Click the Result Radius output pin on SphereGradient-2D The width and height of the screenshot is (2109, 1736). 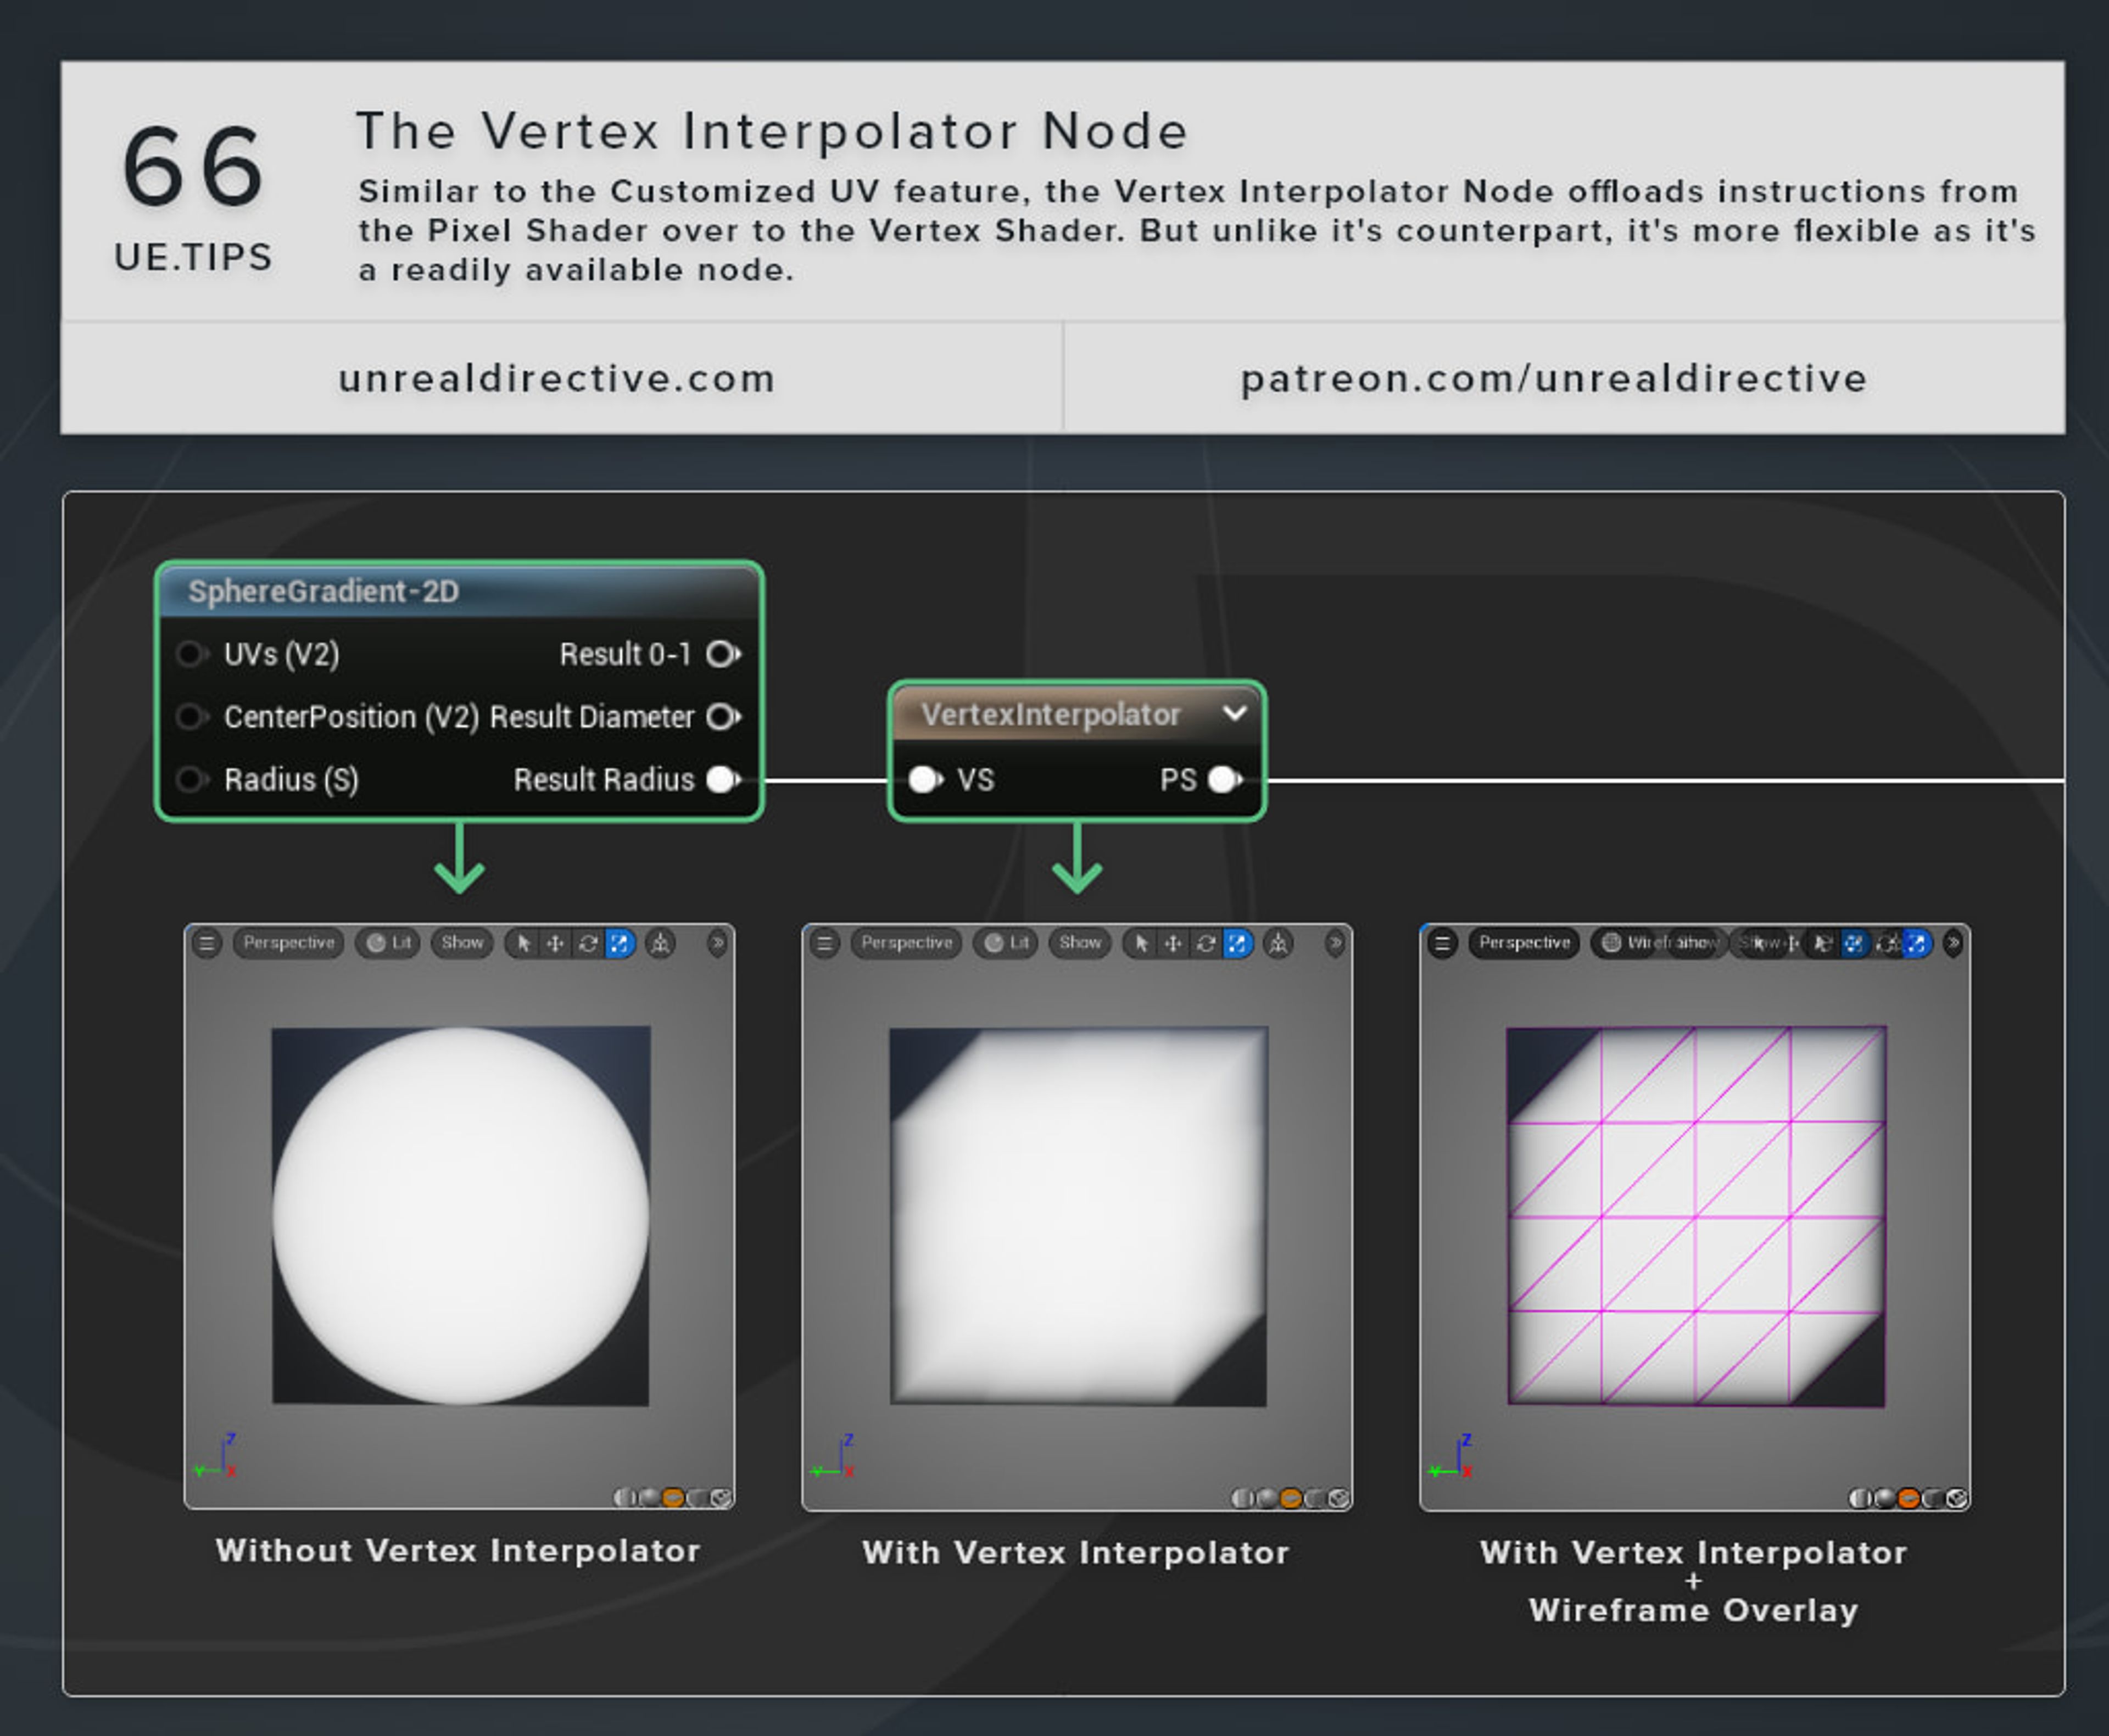coord(722,780)
